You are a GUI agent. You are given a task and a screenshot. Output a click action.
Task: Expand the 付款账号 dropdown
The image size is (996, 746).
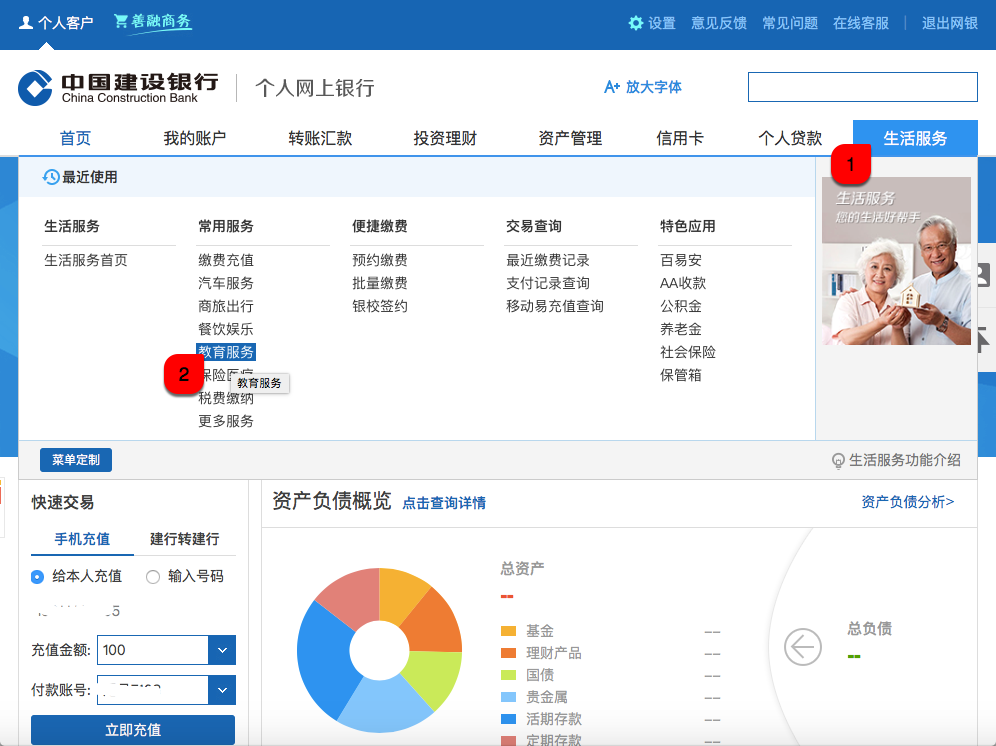(221, 690)
